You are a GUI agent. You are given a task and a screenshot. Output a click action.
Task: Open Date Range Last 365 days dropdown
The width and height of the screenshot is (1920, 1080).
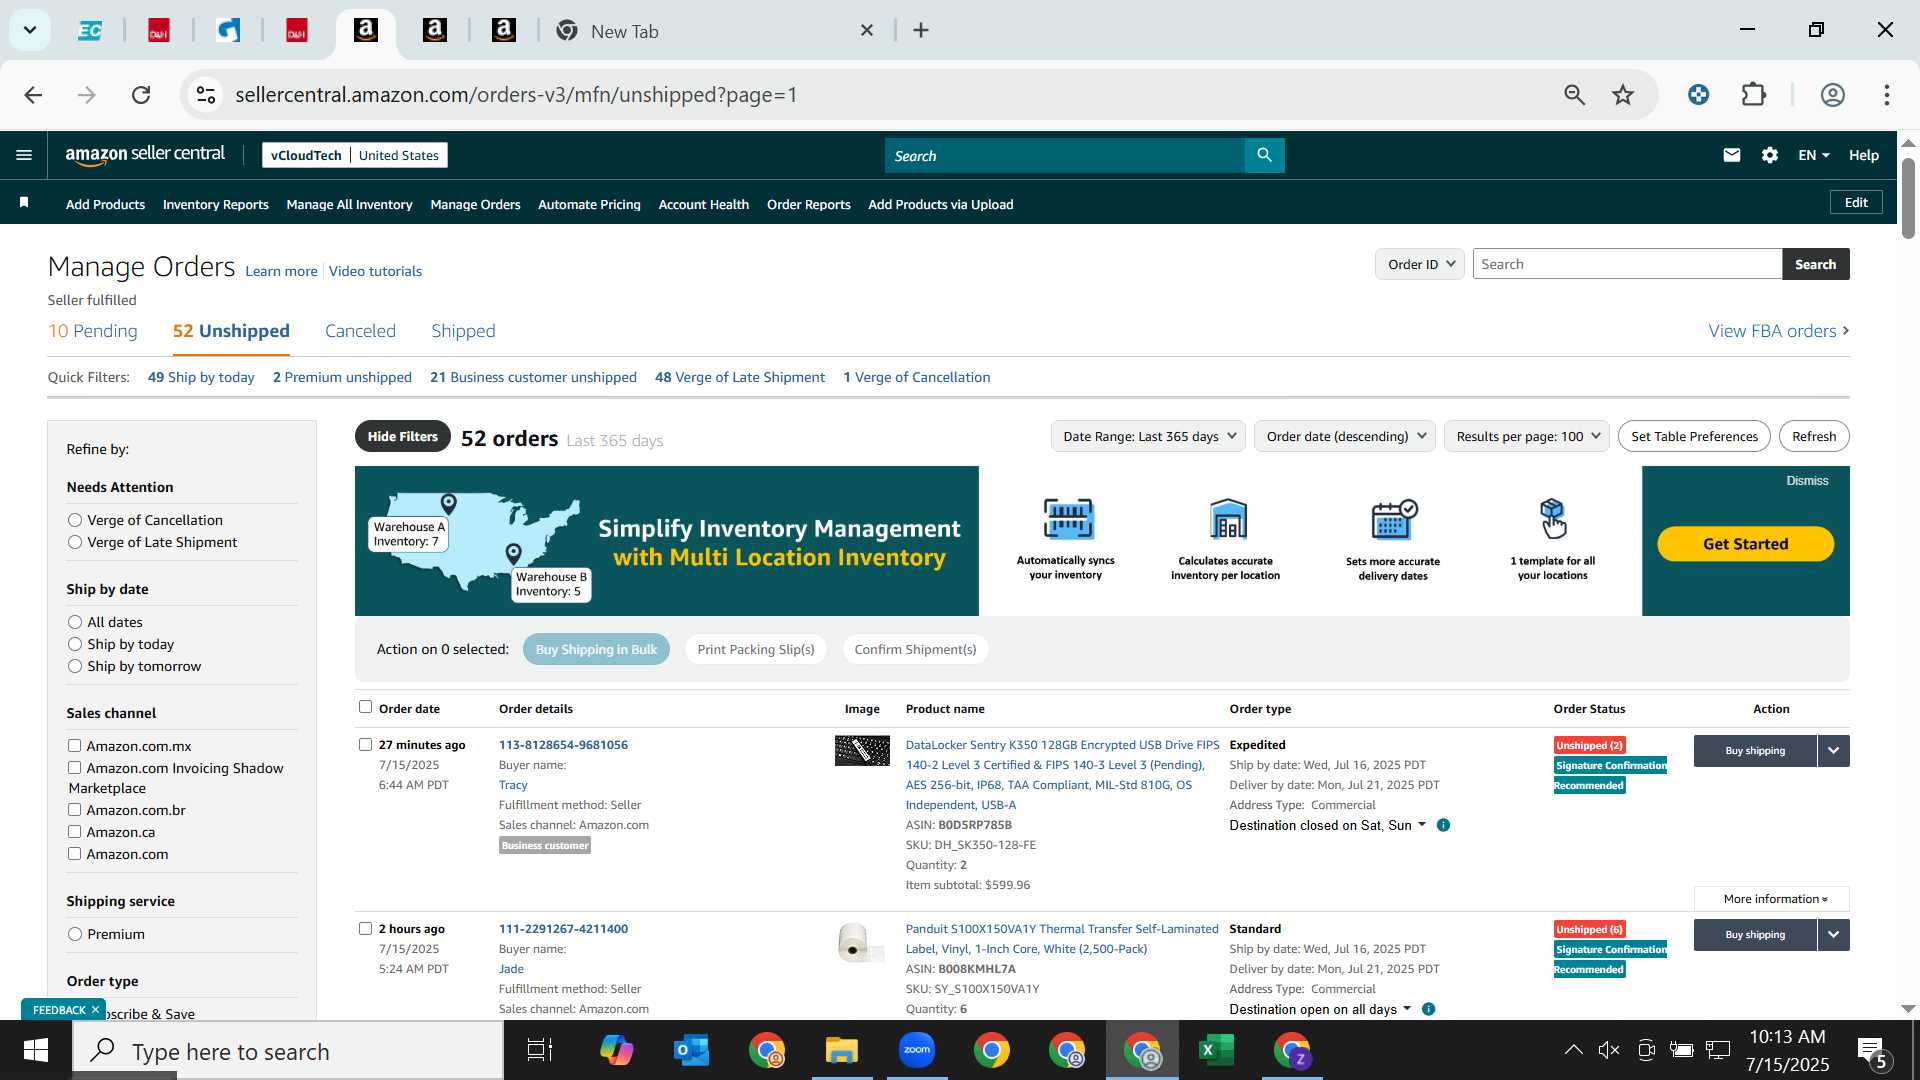(x=1148, y=436)
